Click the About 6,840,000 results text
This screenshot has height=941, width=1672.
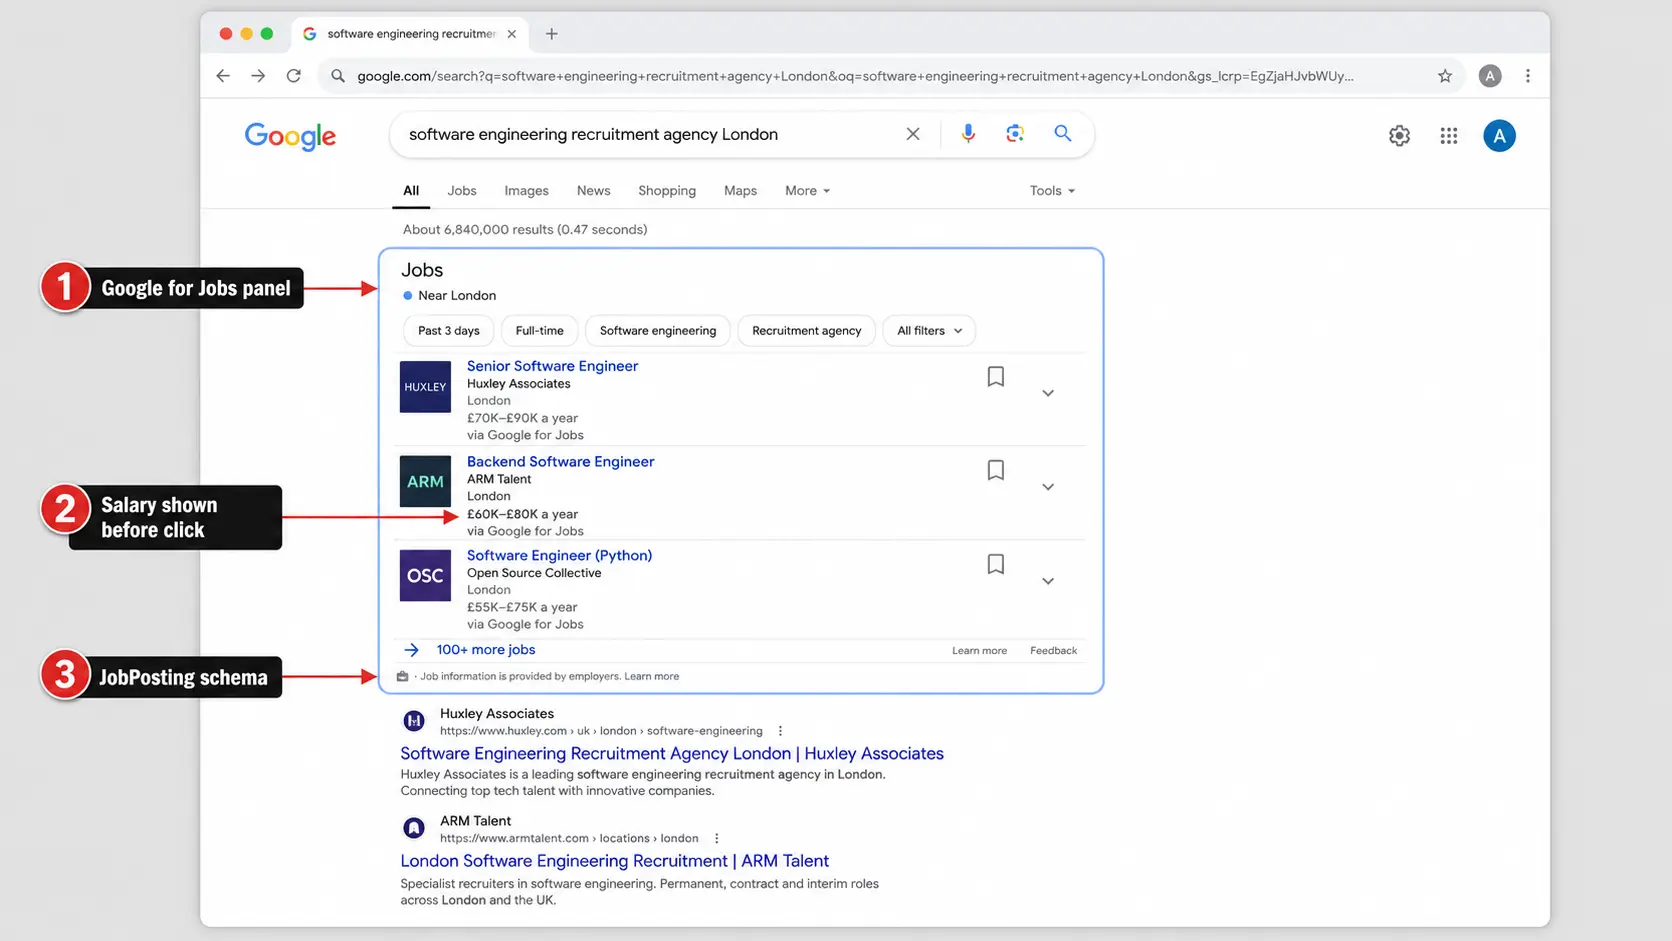point(525,230)
